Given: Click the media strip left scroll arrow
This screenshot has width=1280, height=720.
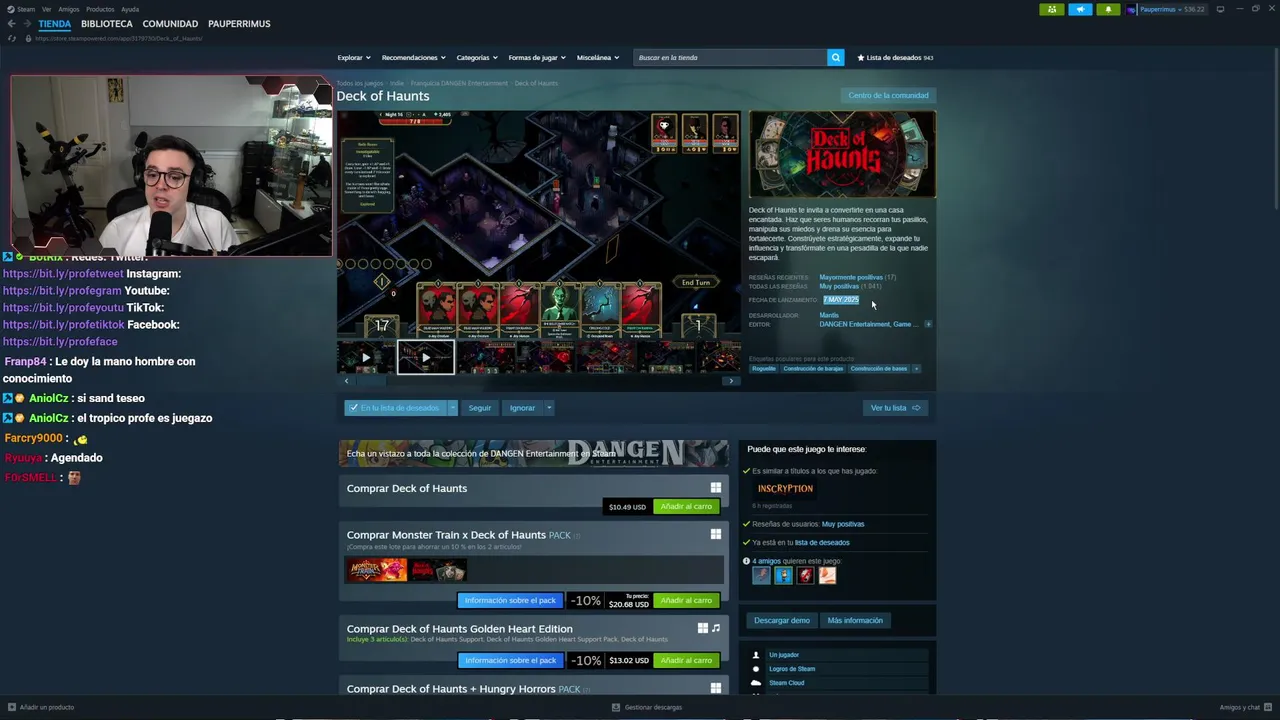Looking at the screenshot, I should [x=346, y=381].
